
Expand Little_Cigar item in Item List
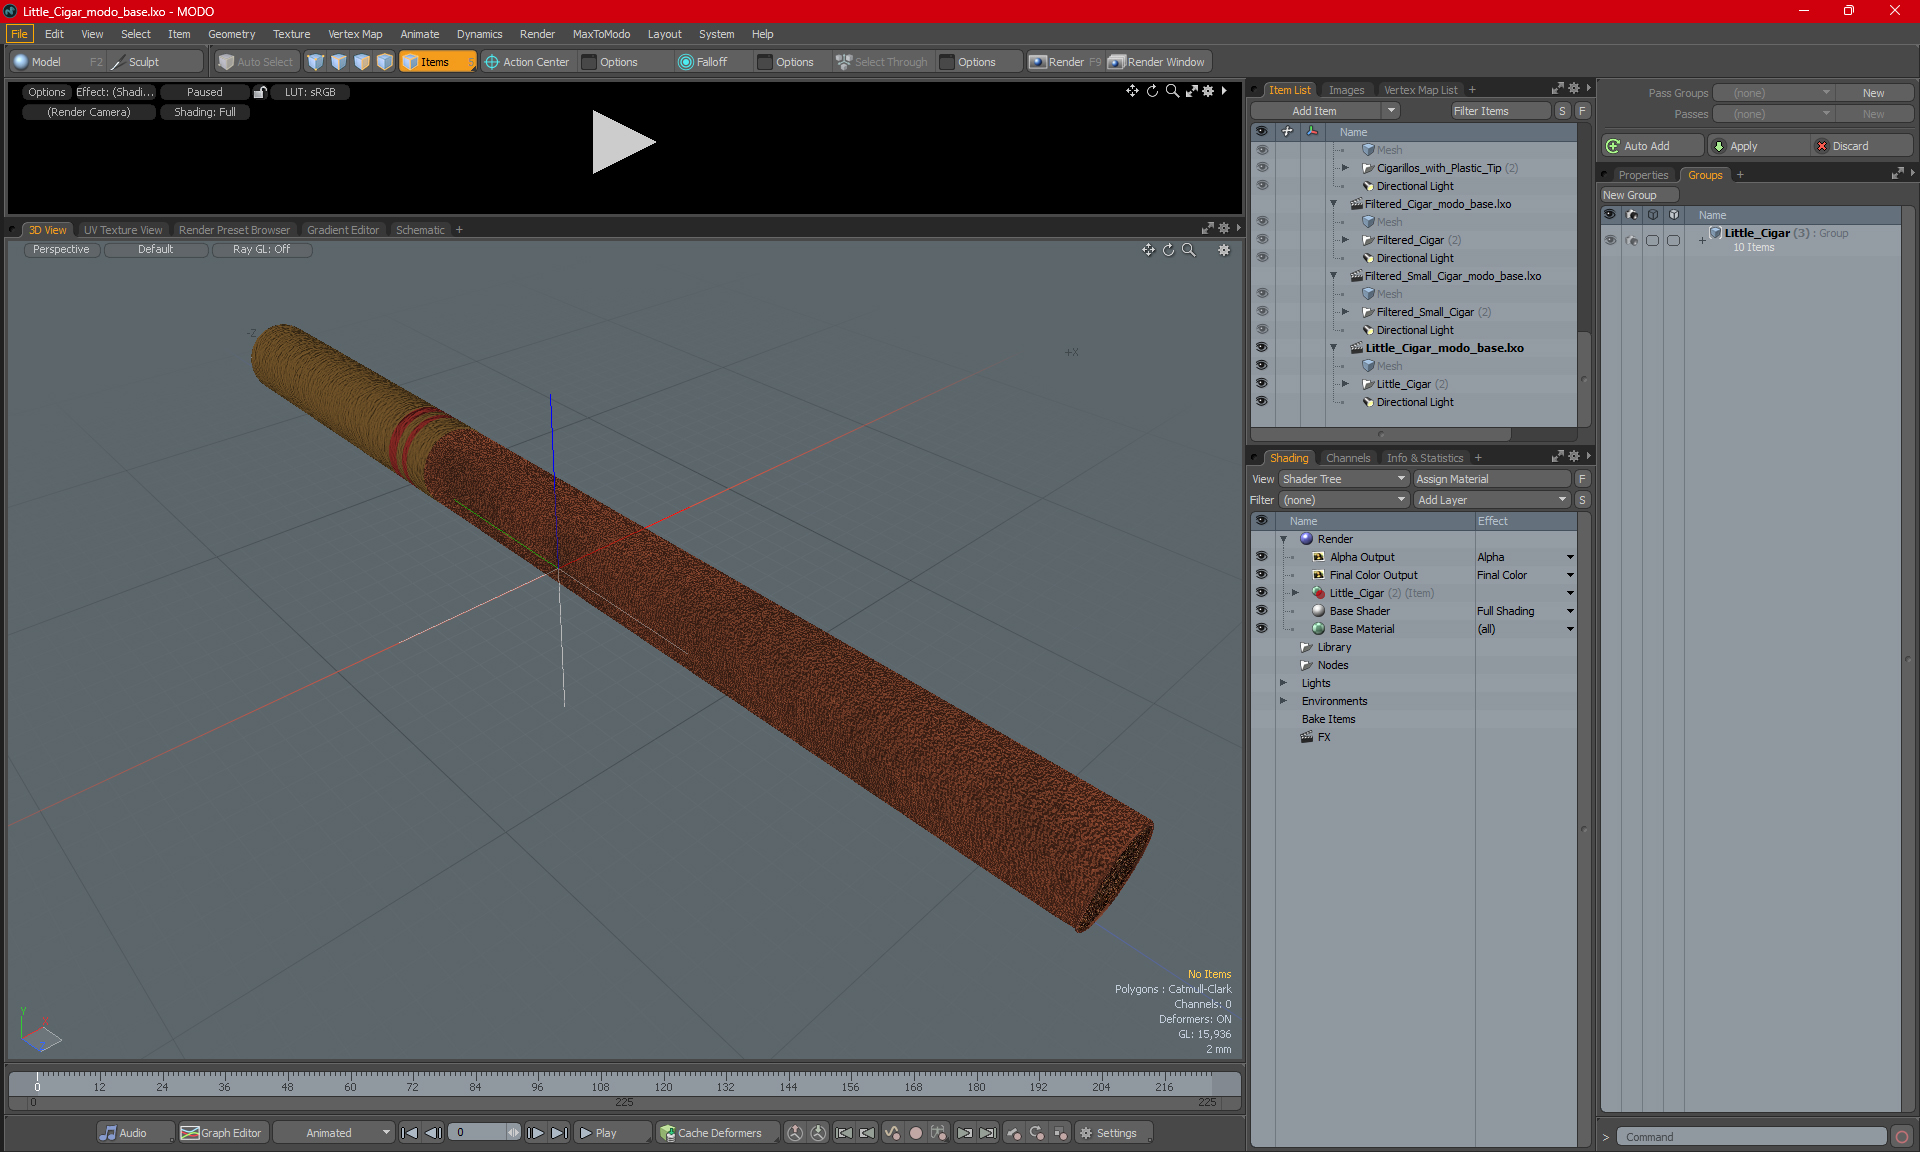1346,384
